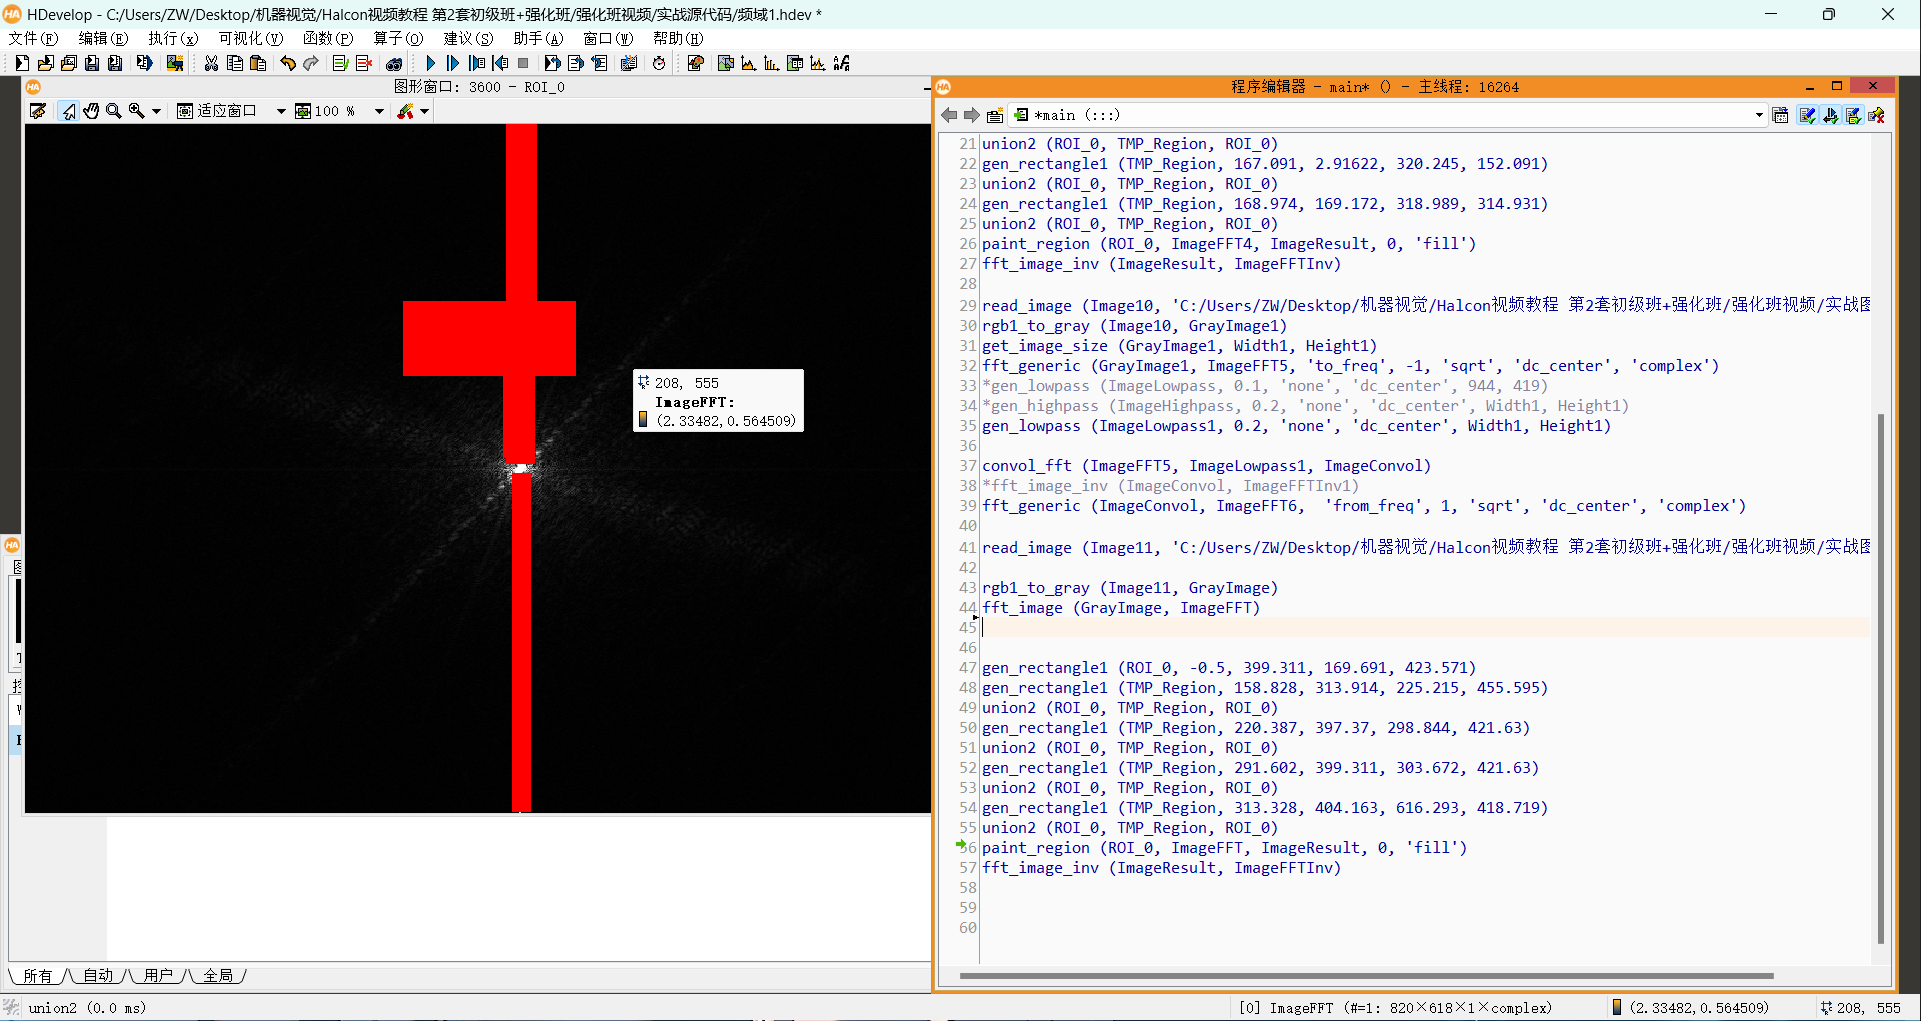Image resolution: width=1921 pixels, height=1021 pixels.
Task: Open the 适应窗口 zoom mode dropdown
Action: coord(281,111)
